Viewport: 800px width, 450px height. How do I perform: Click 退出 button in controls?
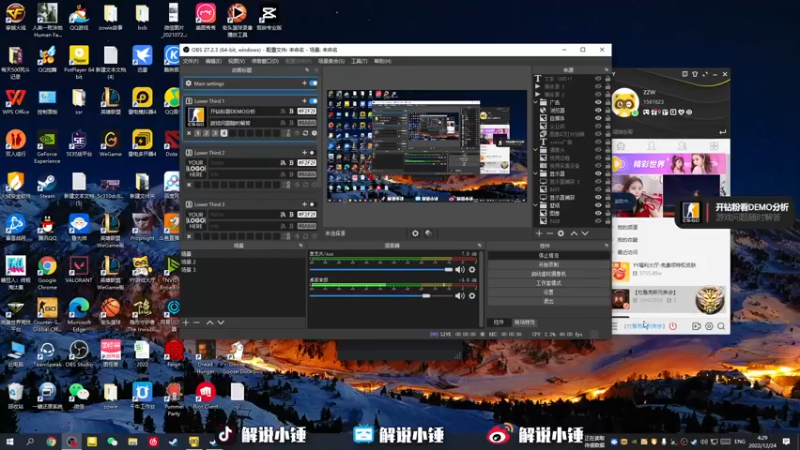[548, 302]
